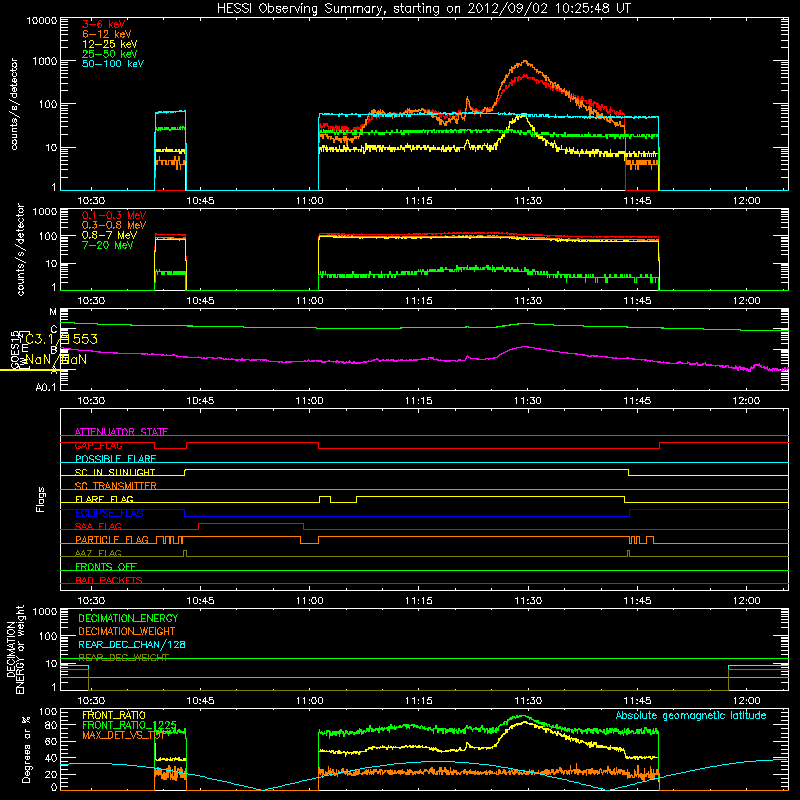Screen dimensions: 800x800
Task: Click the red BAD_PACKETS label
Action: (109, 580)
